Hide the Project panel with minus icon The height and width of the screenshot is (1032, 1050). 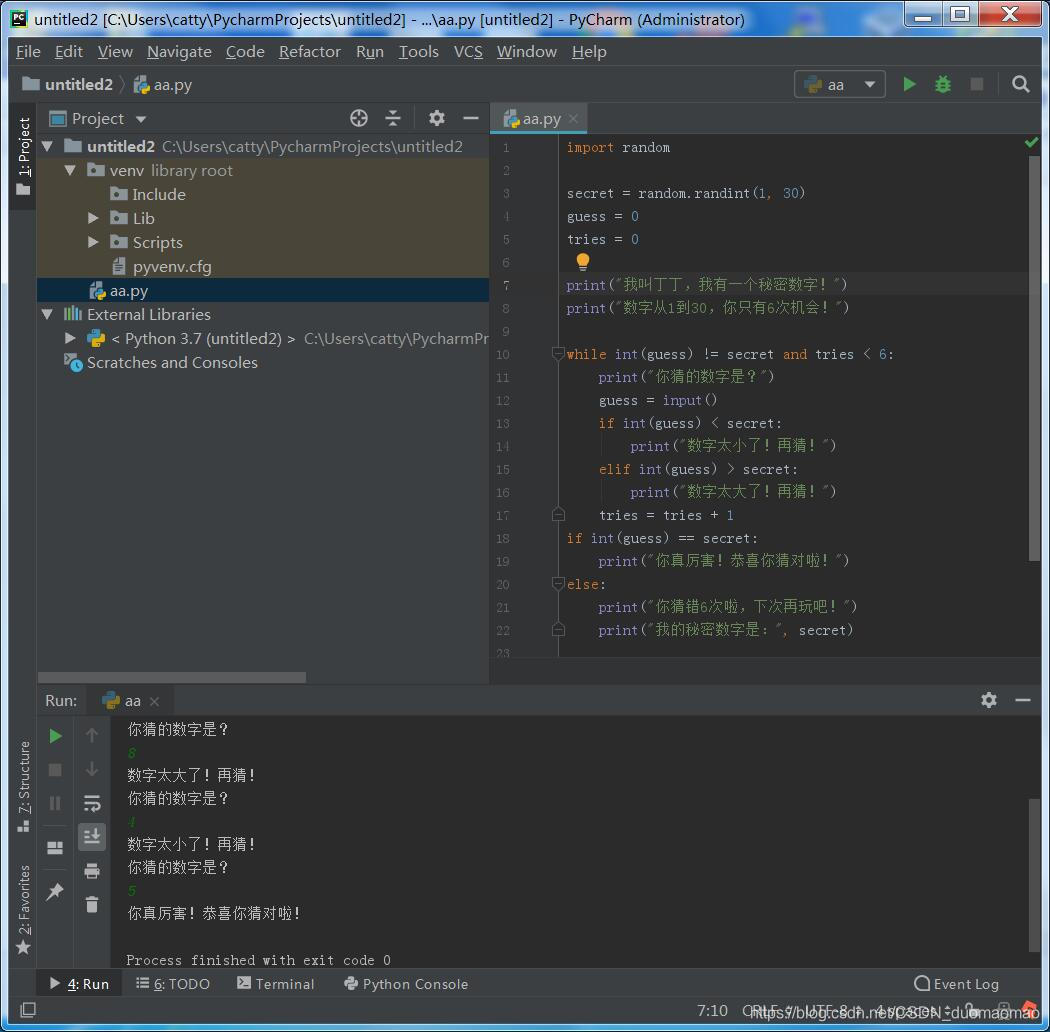pyautogui.click(x=471, y=119)
